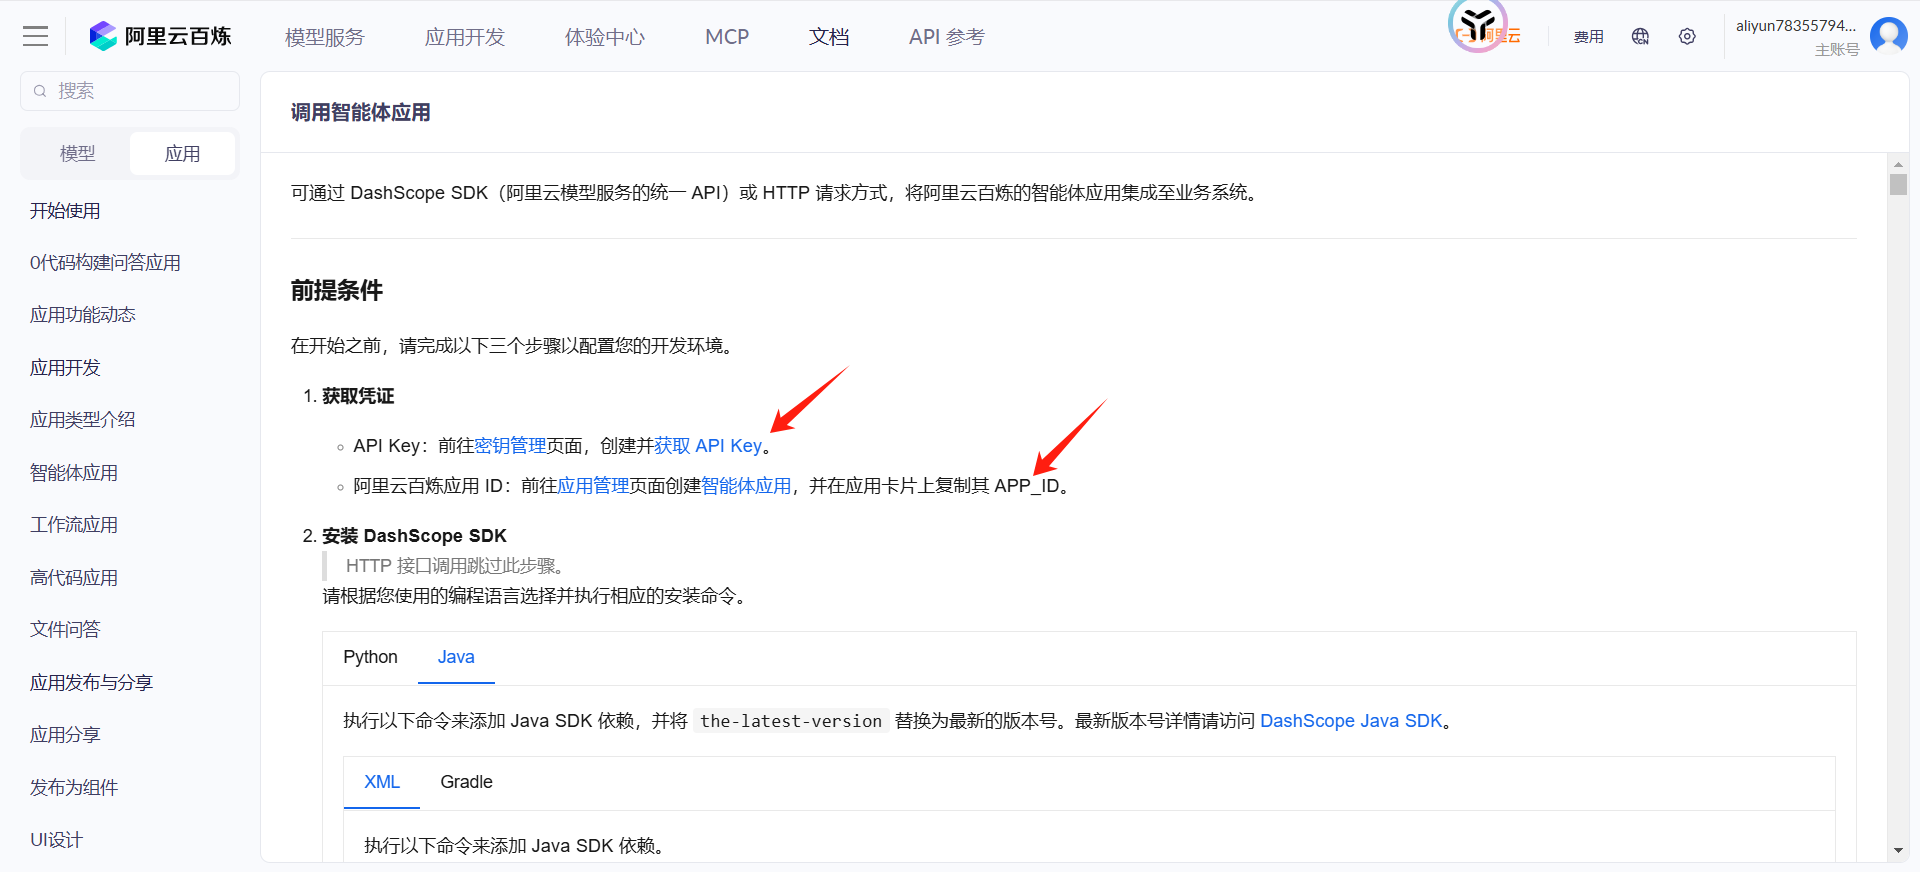Click the vertical scrollbar thumb
This screenshot has height=872, width=1920.
click(1898, 185)
